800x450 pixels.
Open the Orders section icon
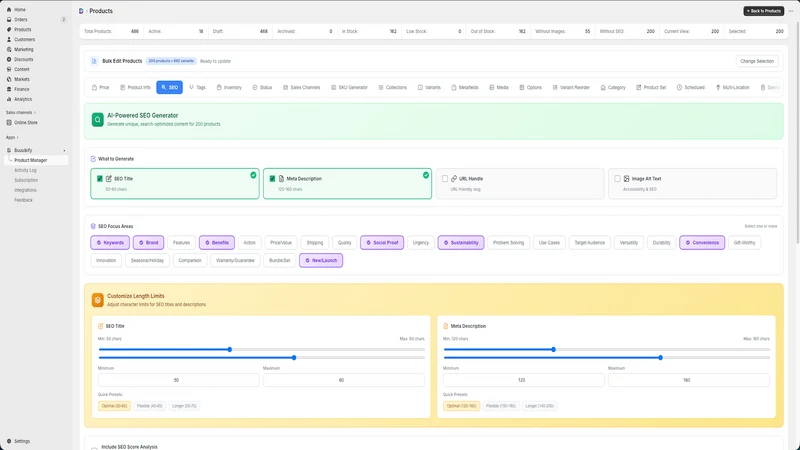pyautogui.click(x=9, y=19)
